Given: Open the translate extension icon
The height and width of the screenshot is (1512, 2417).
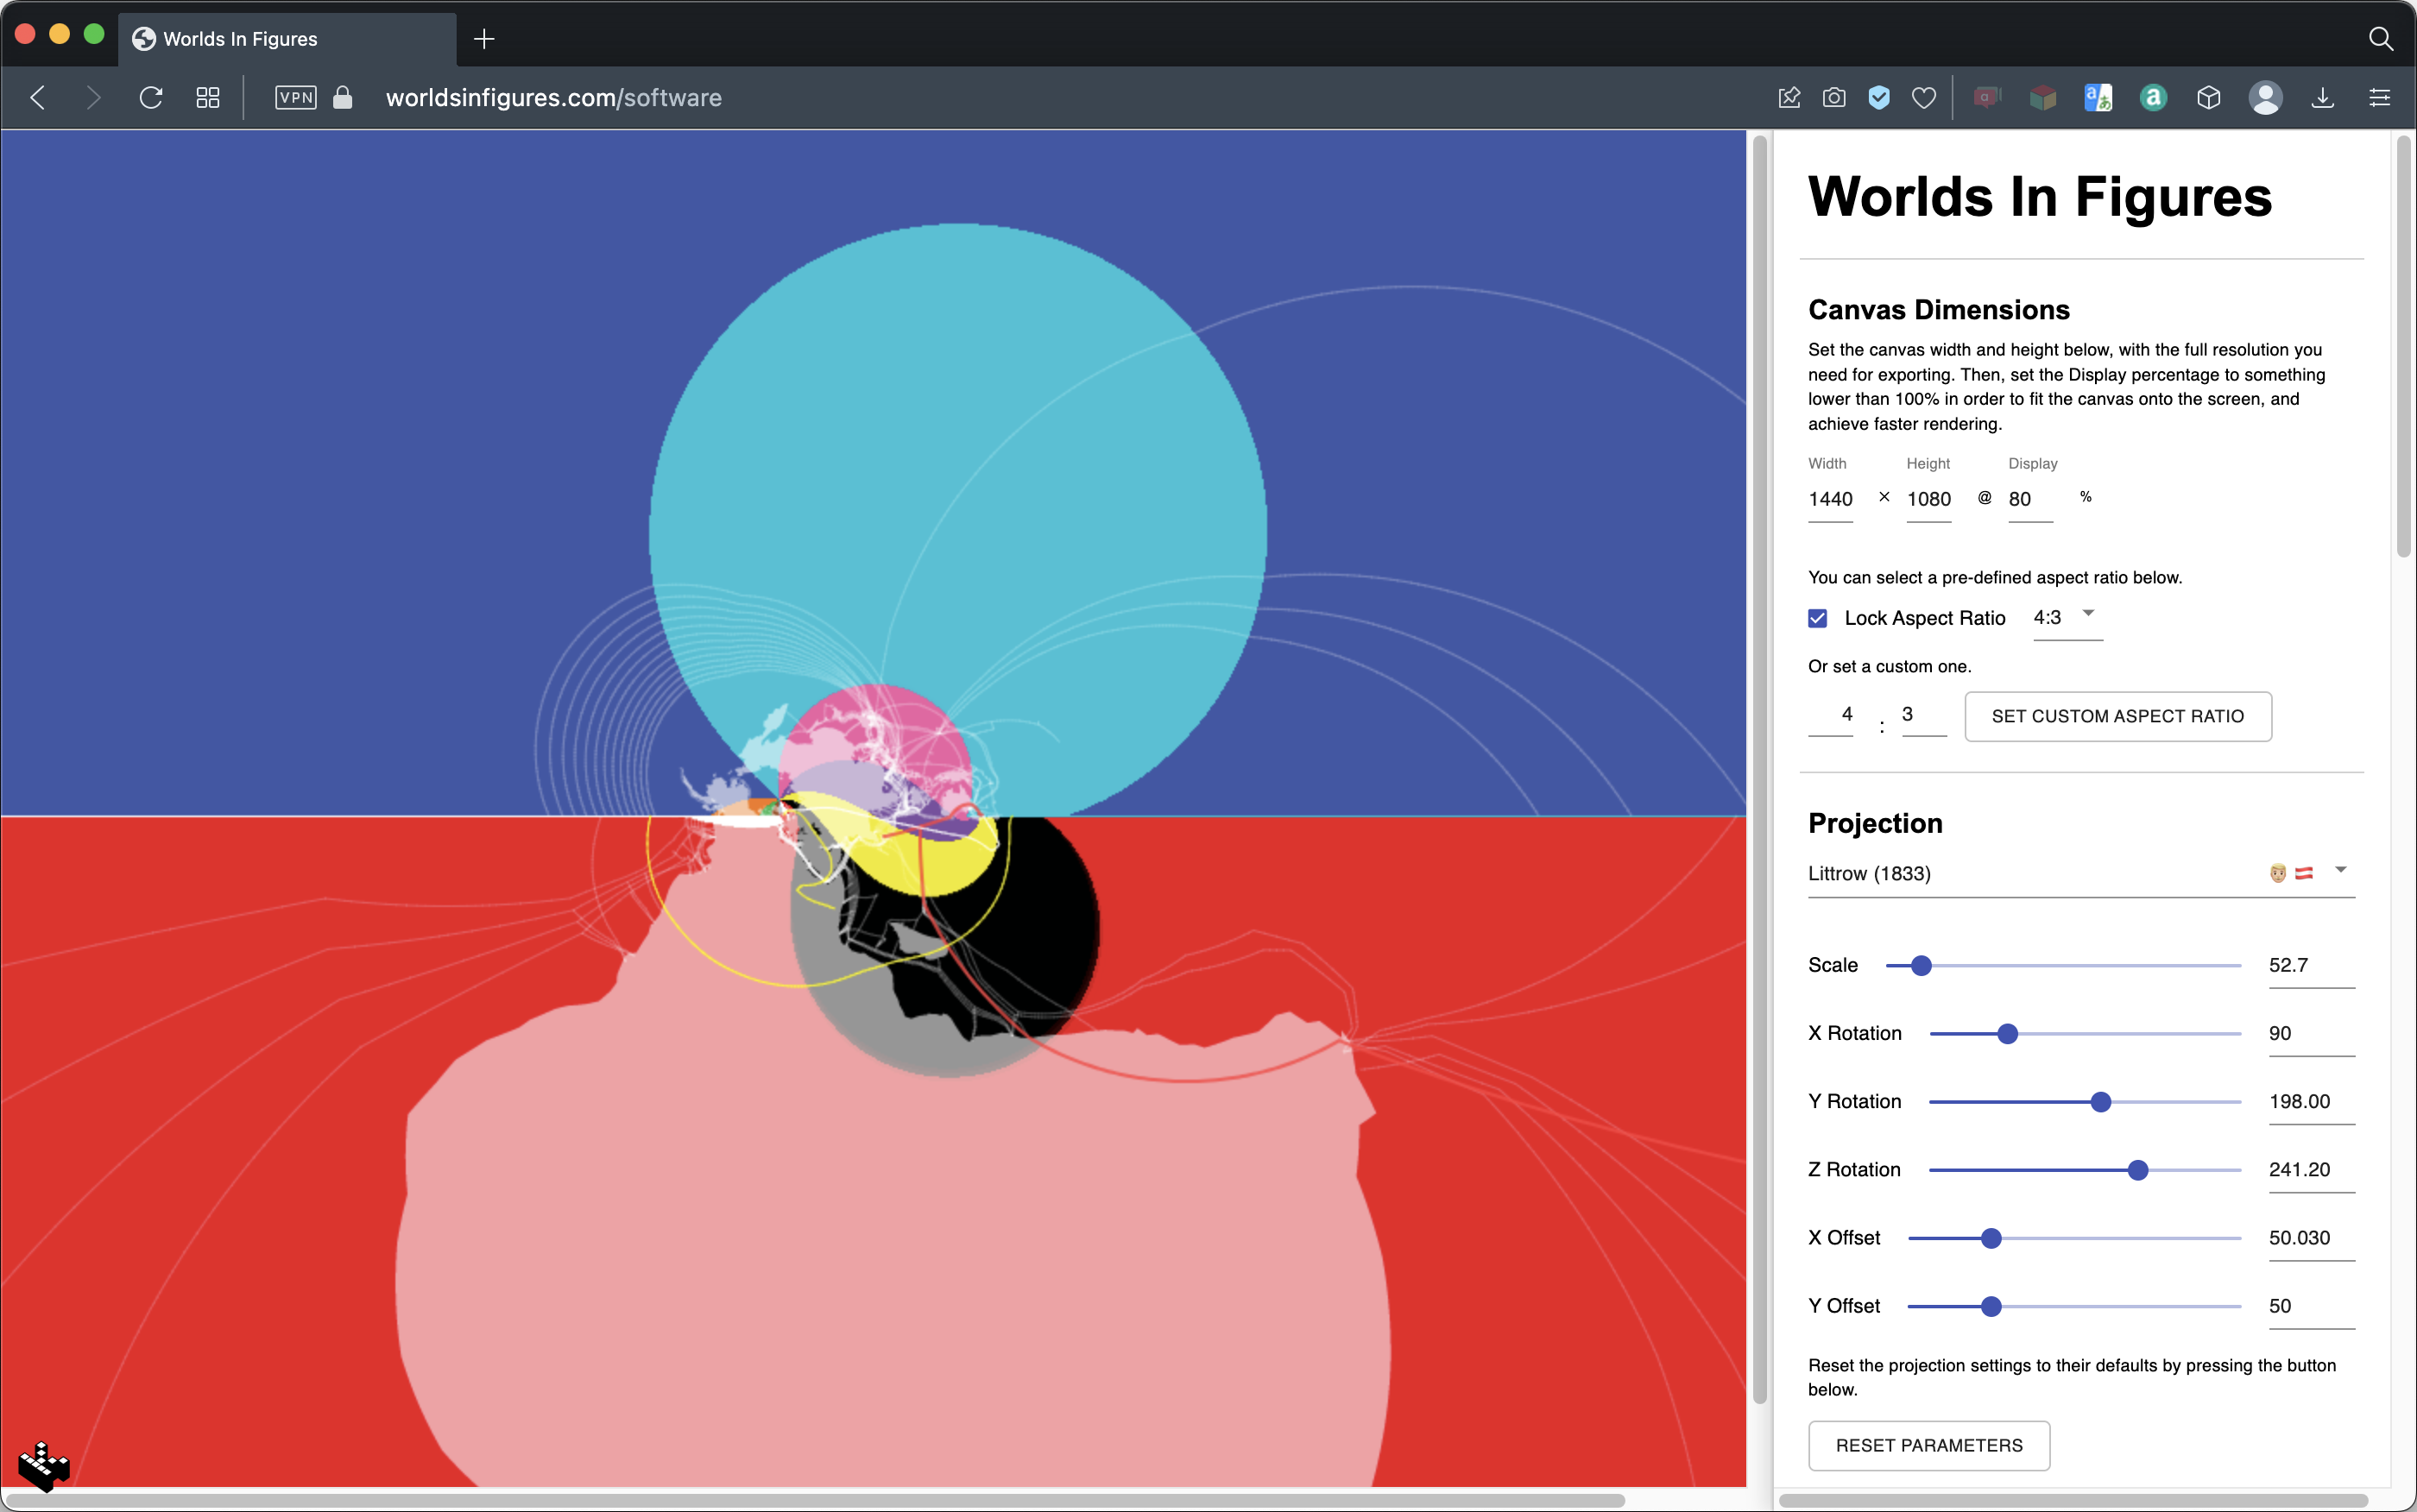Looking at the screenshot, I should coord(2098,97).
